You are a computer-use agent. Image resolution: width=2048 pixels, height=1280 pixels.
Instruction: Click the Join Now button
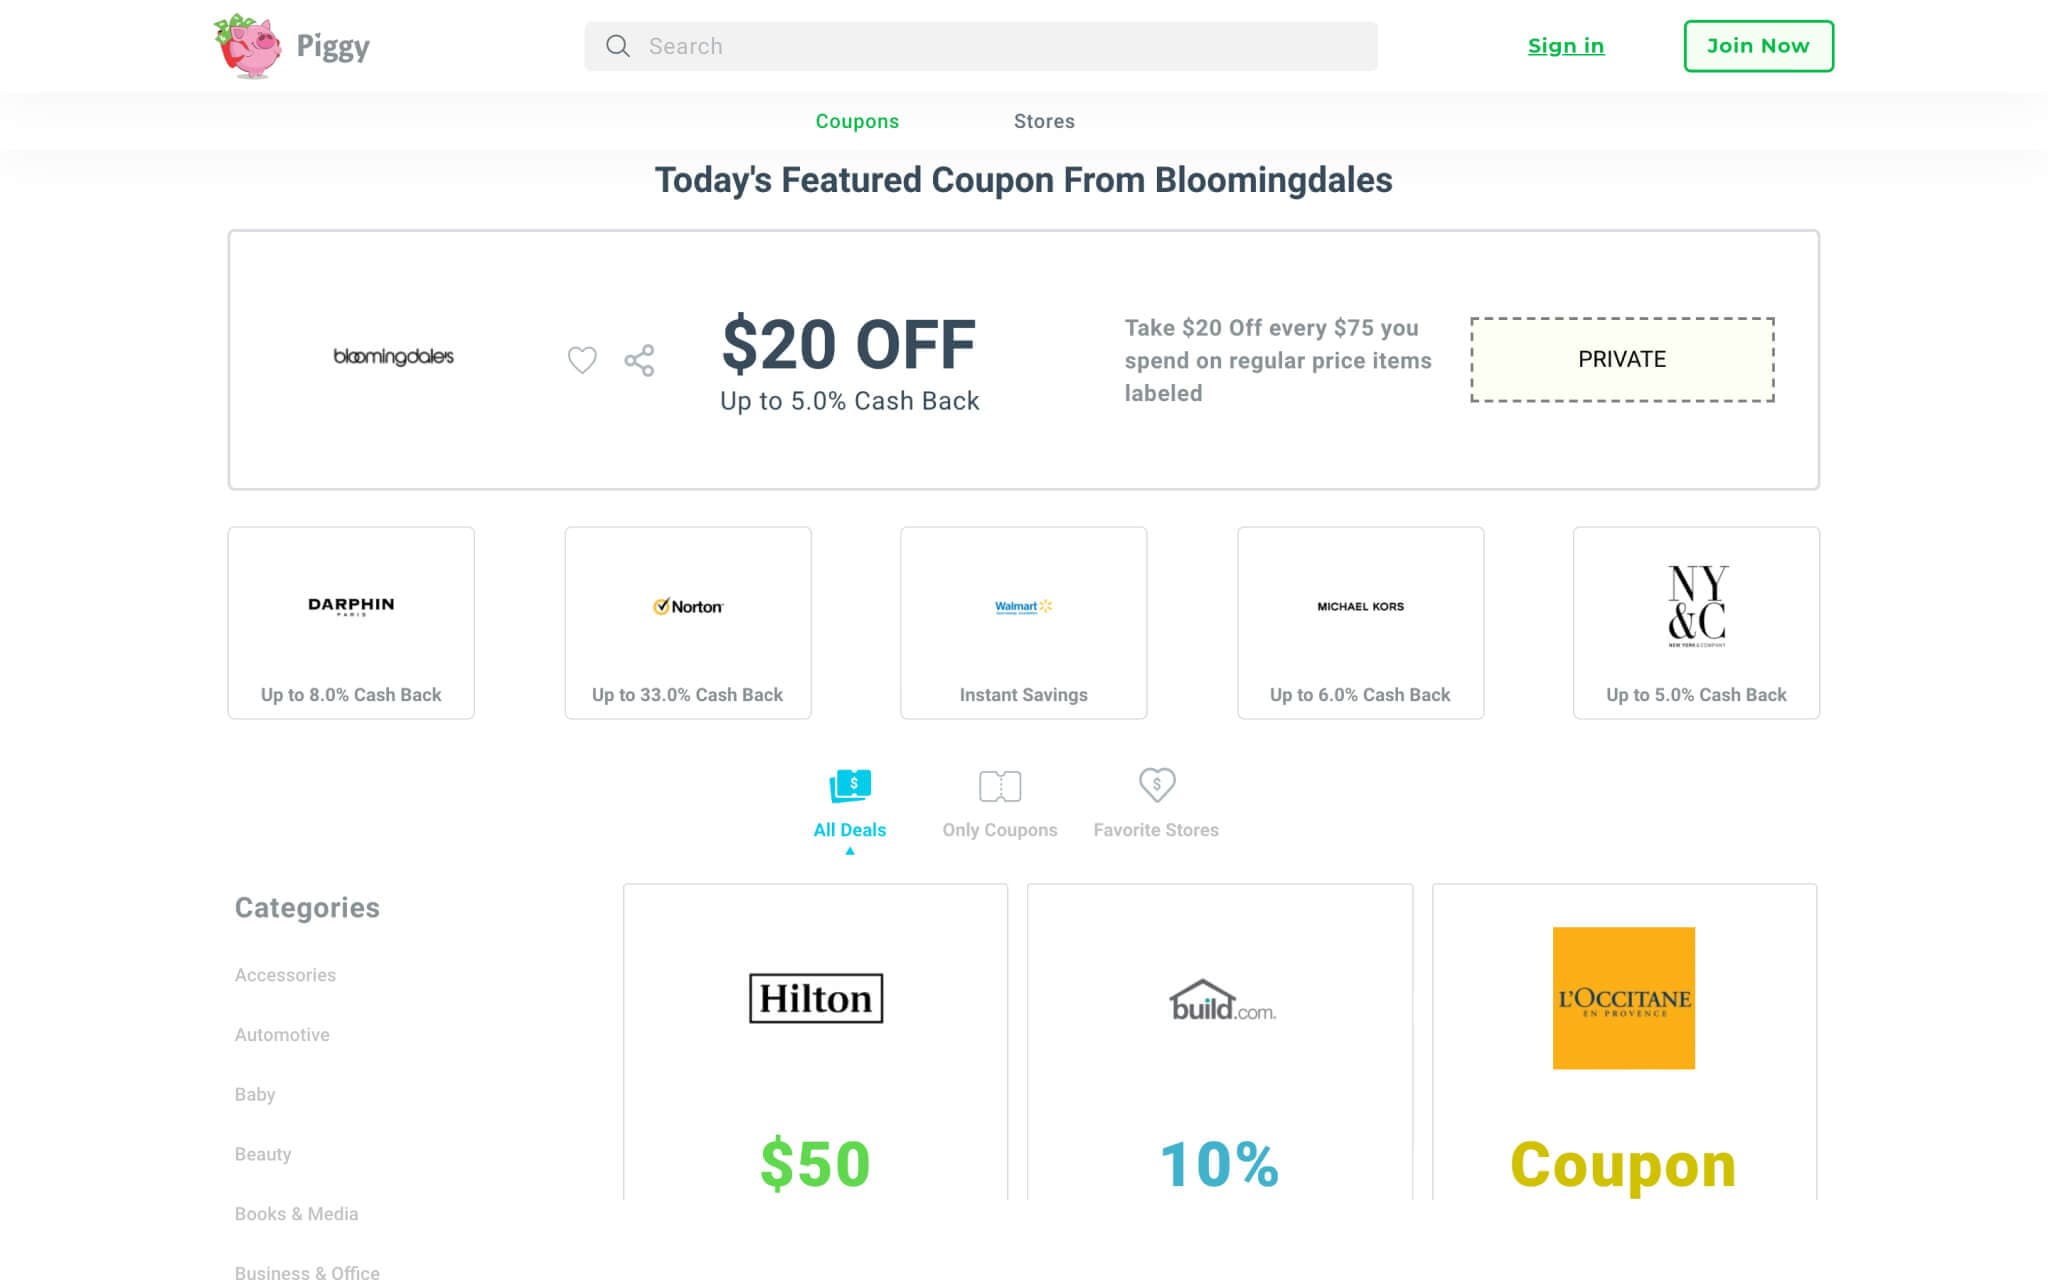(x=1758, y=46)
